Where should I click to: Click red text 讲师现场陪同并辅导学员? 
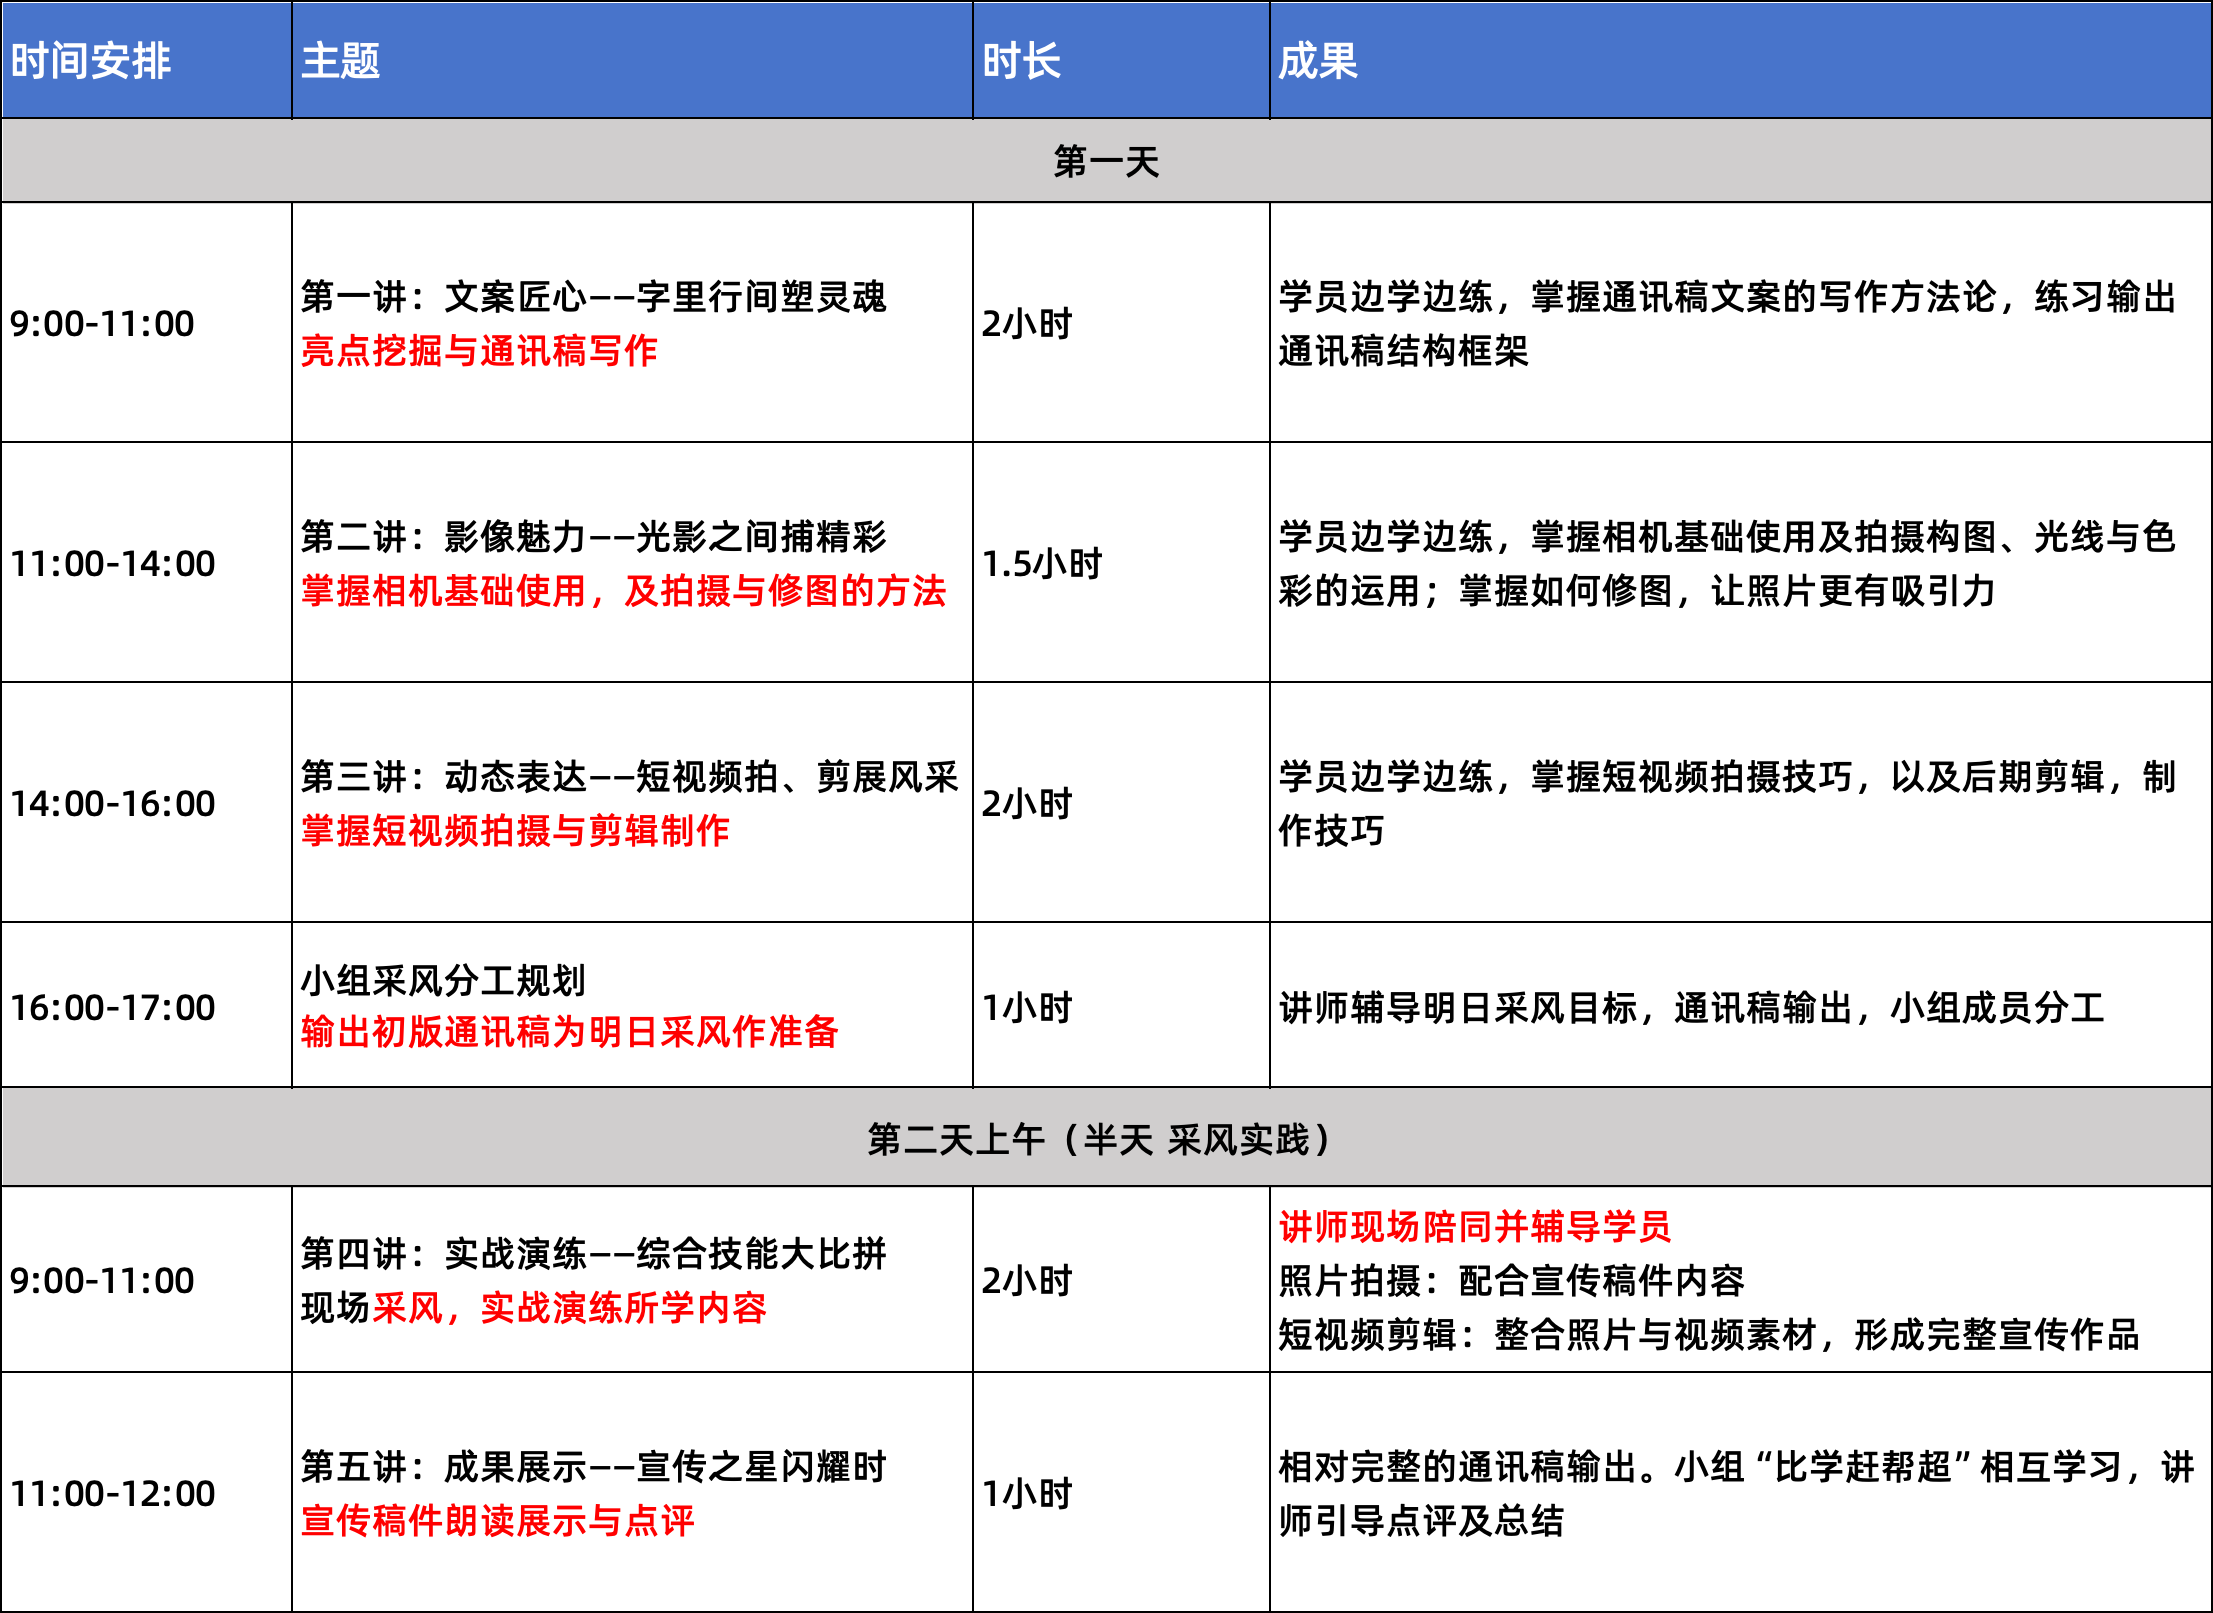1475,1226
